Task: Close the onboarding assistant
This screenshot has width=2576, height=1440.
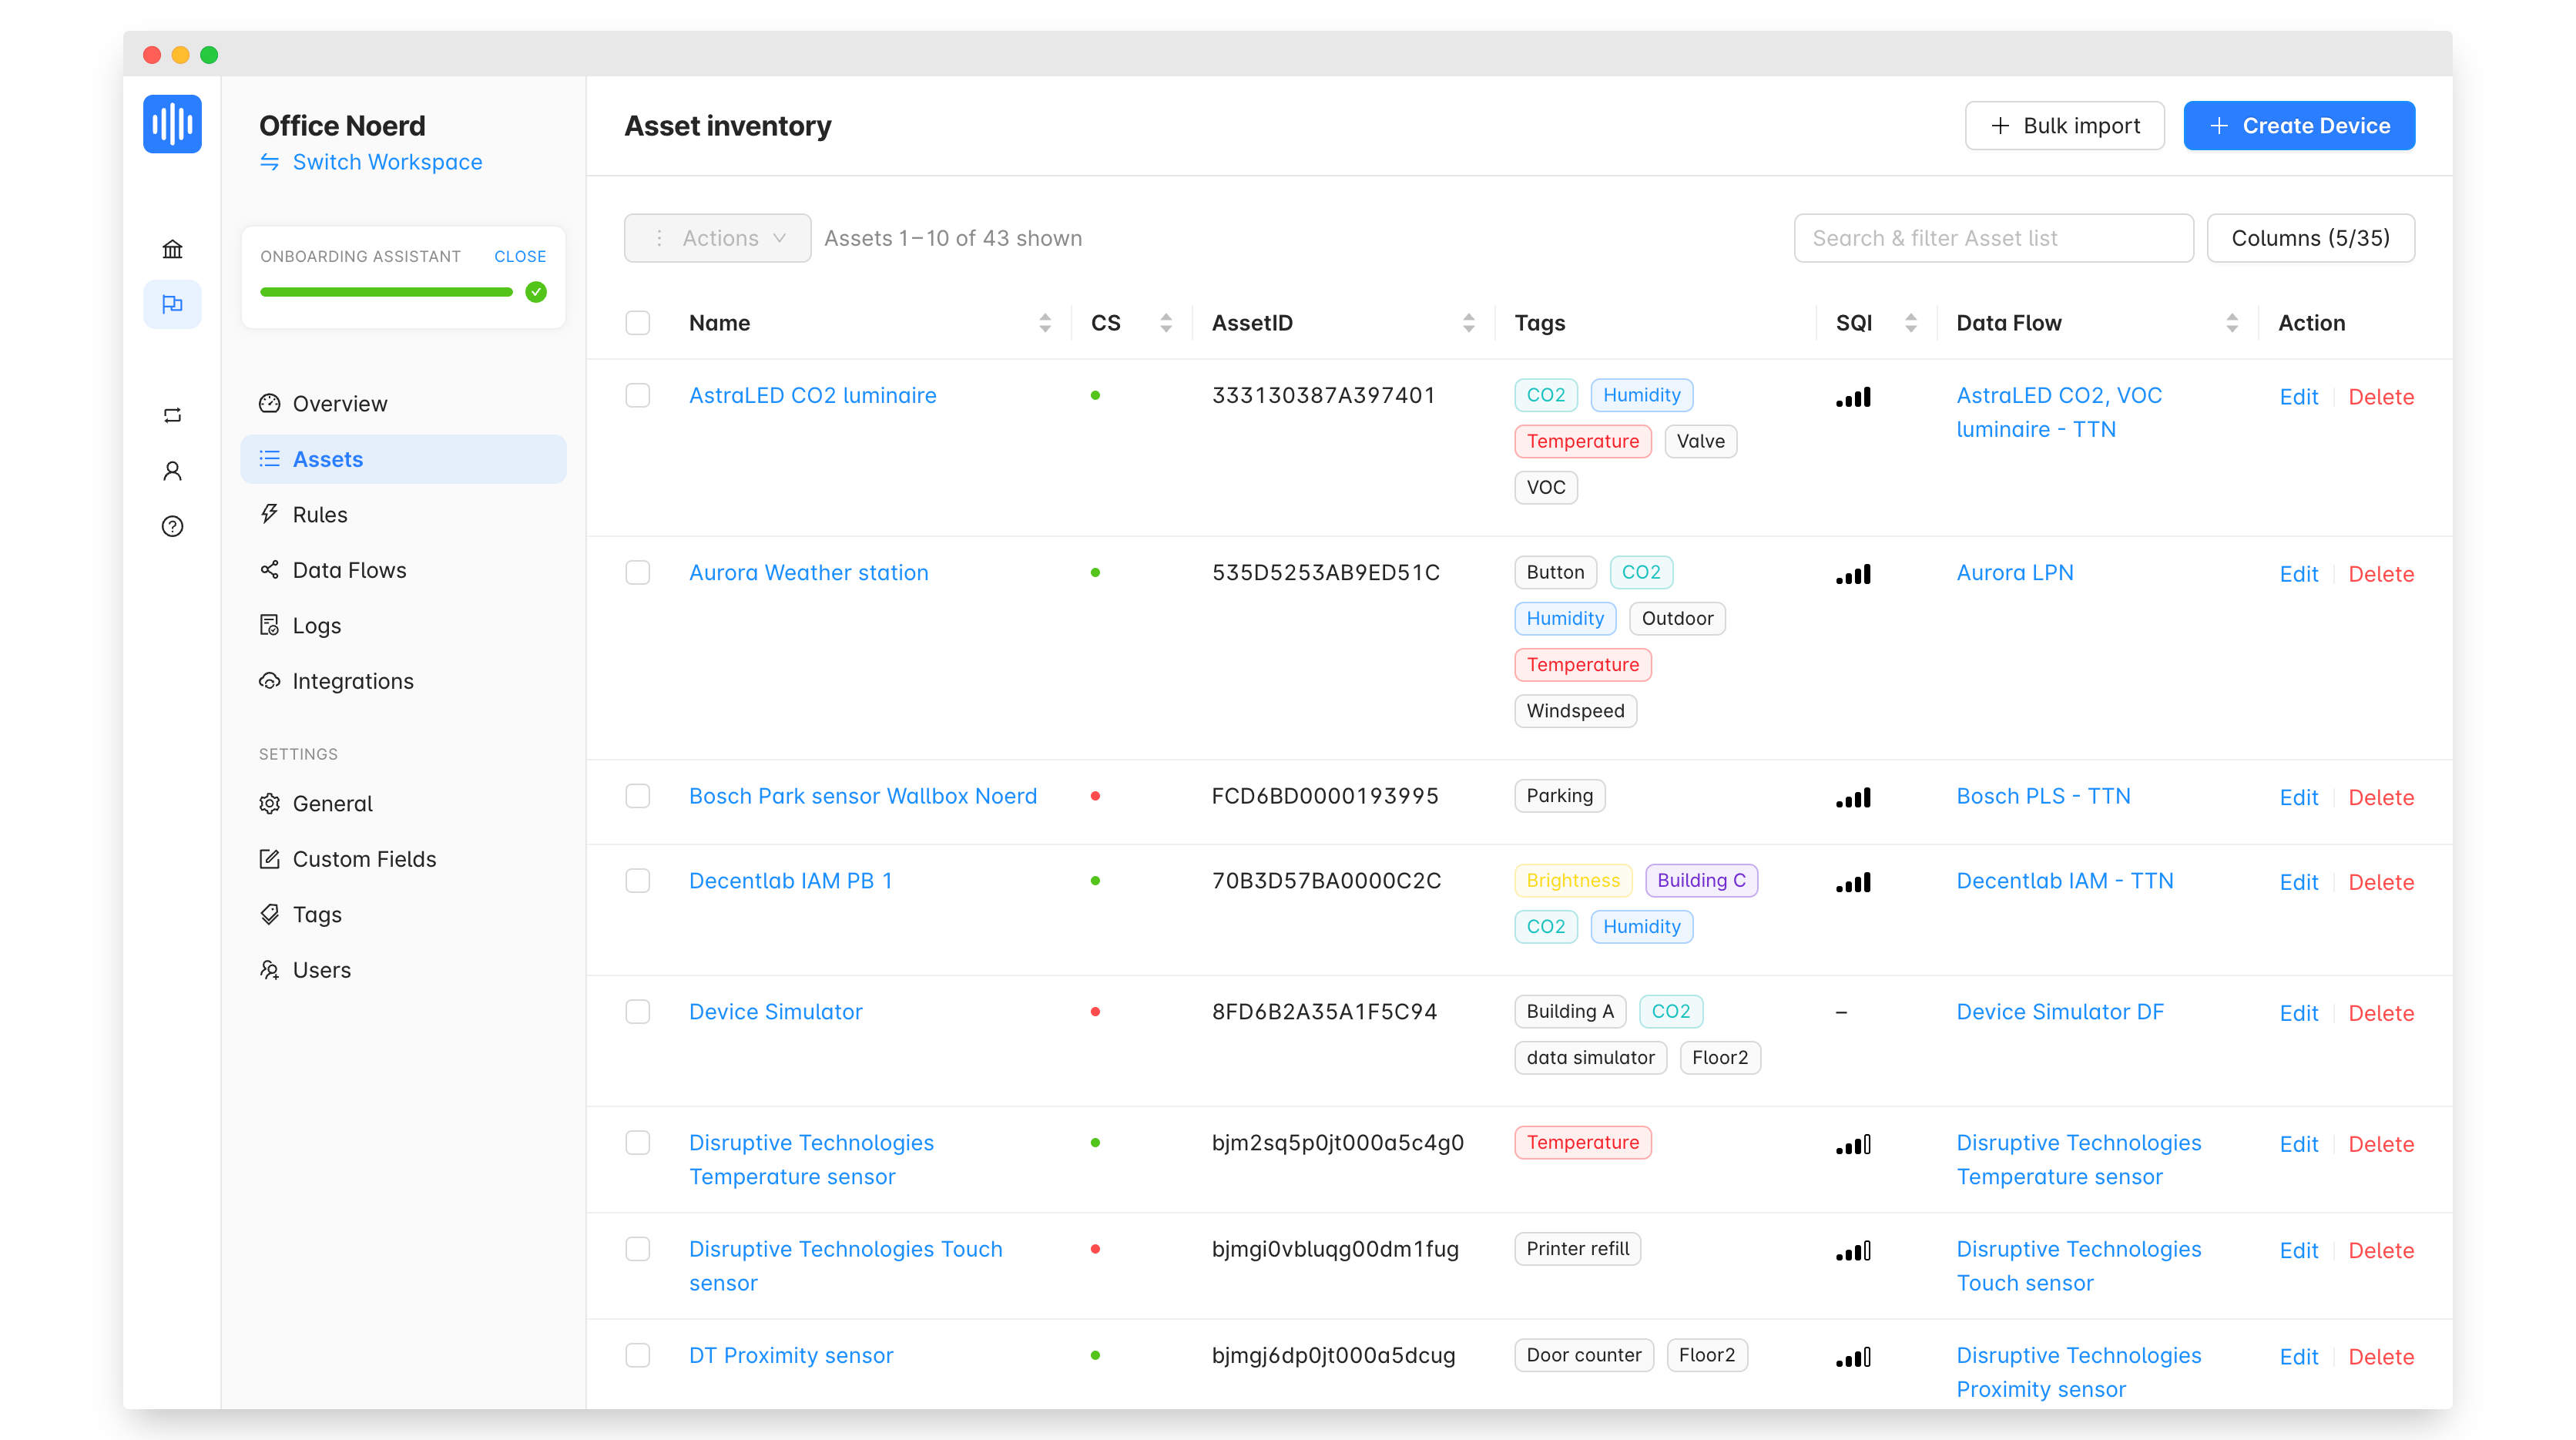Action: (520, 256)
